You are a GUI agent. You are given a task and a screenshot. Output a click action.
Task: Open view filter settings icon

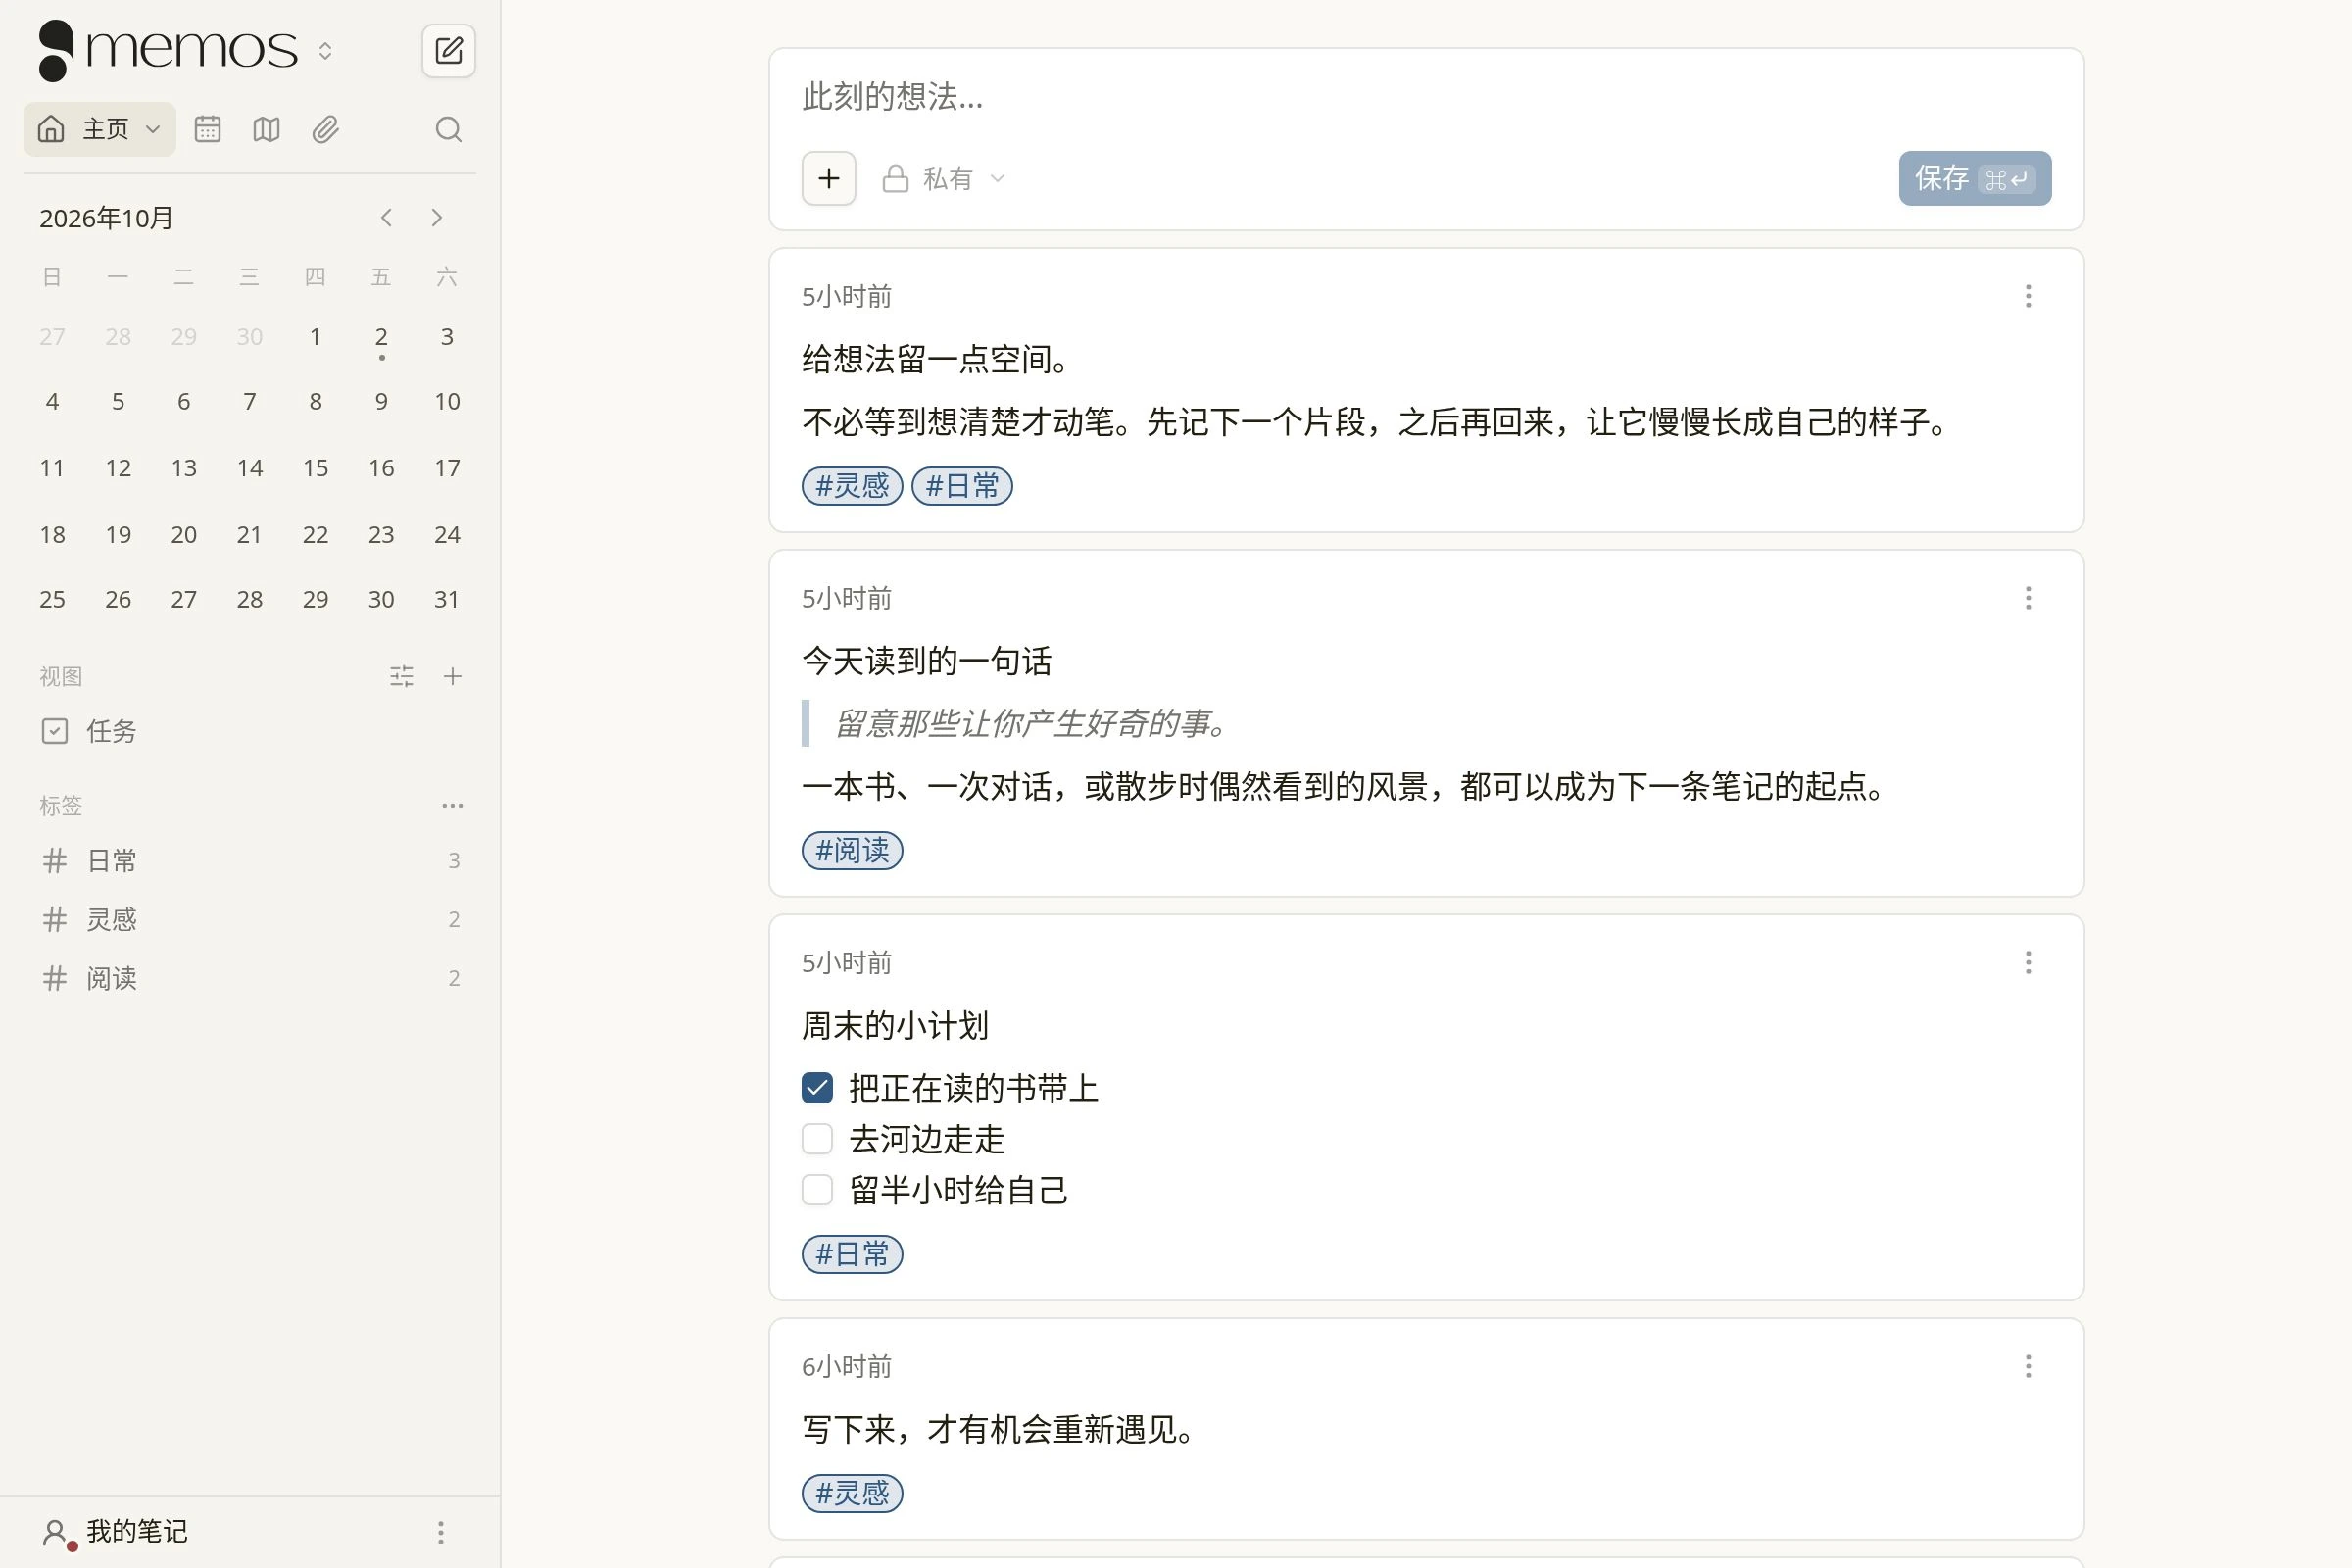coord(401,676)
